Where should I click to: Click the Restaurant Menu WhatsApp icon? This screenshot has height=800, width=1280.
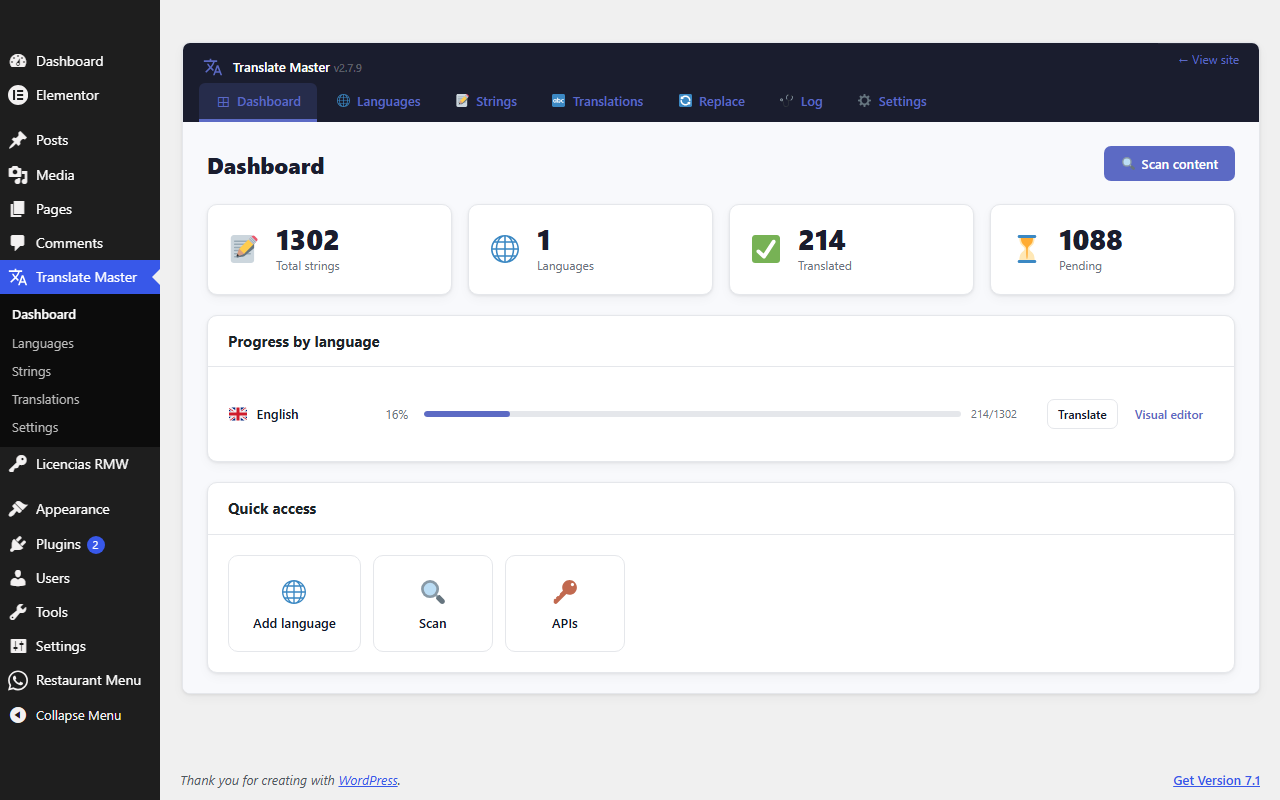tap(18, 680)
